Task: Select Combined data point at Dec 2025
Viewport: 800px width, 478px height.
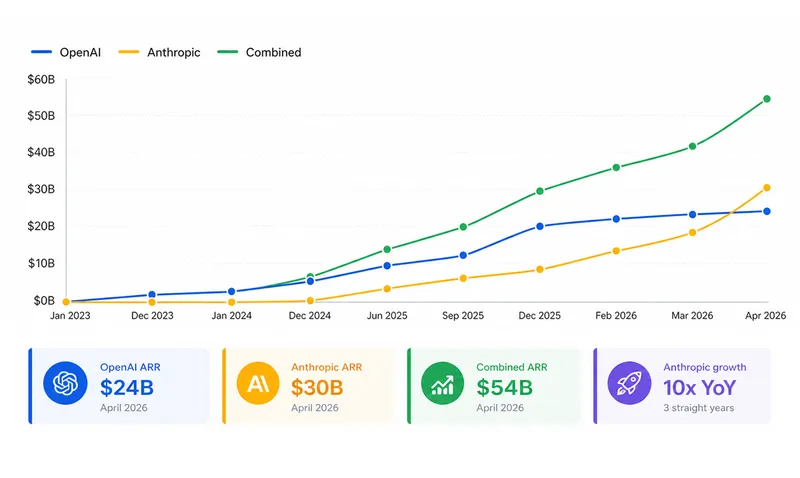Action: pyautogui.click(x=540, y=191)
